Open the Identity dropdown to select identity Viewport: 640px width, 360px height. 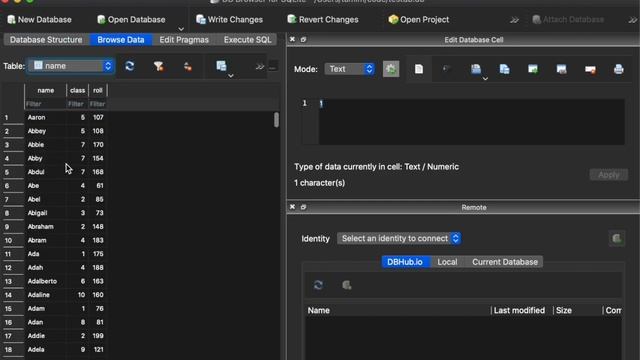399,238
